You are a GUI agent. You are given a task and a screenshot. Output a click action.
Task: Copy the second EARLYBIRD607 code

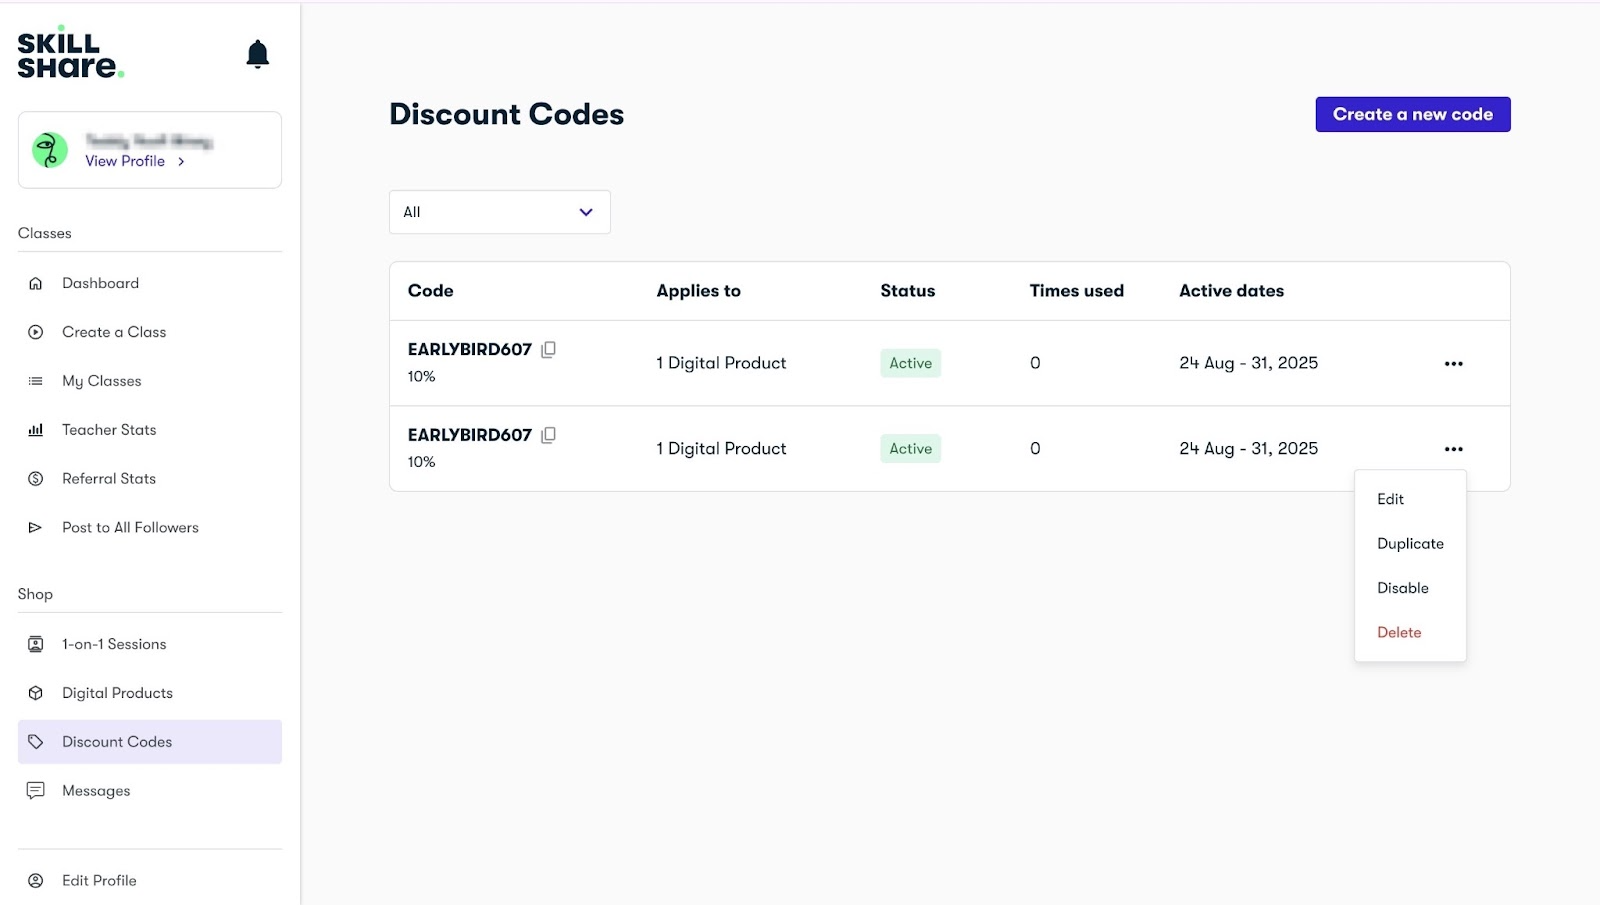pos(549,435)
